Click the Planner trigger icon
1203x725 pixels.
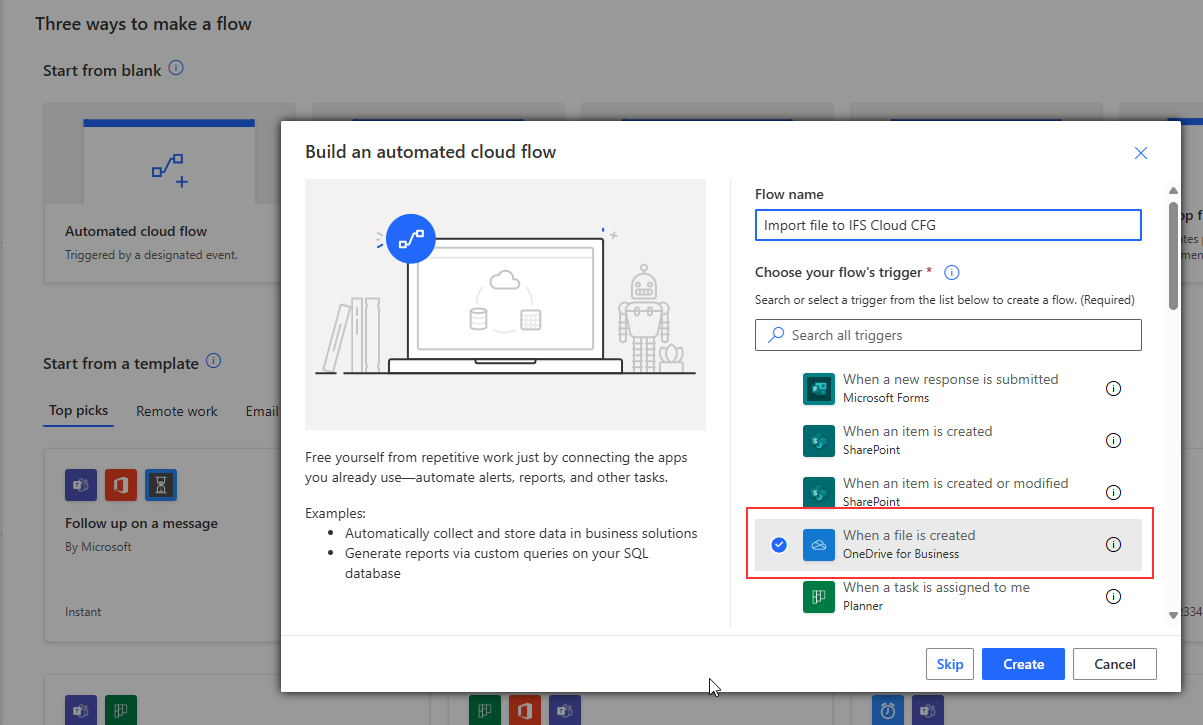818,597
